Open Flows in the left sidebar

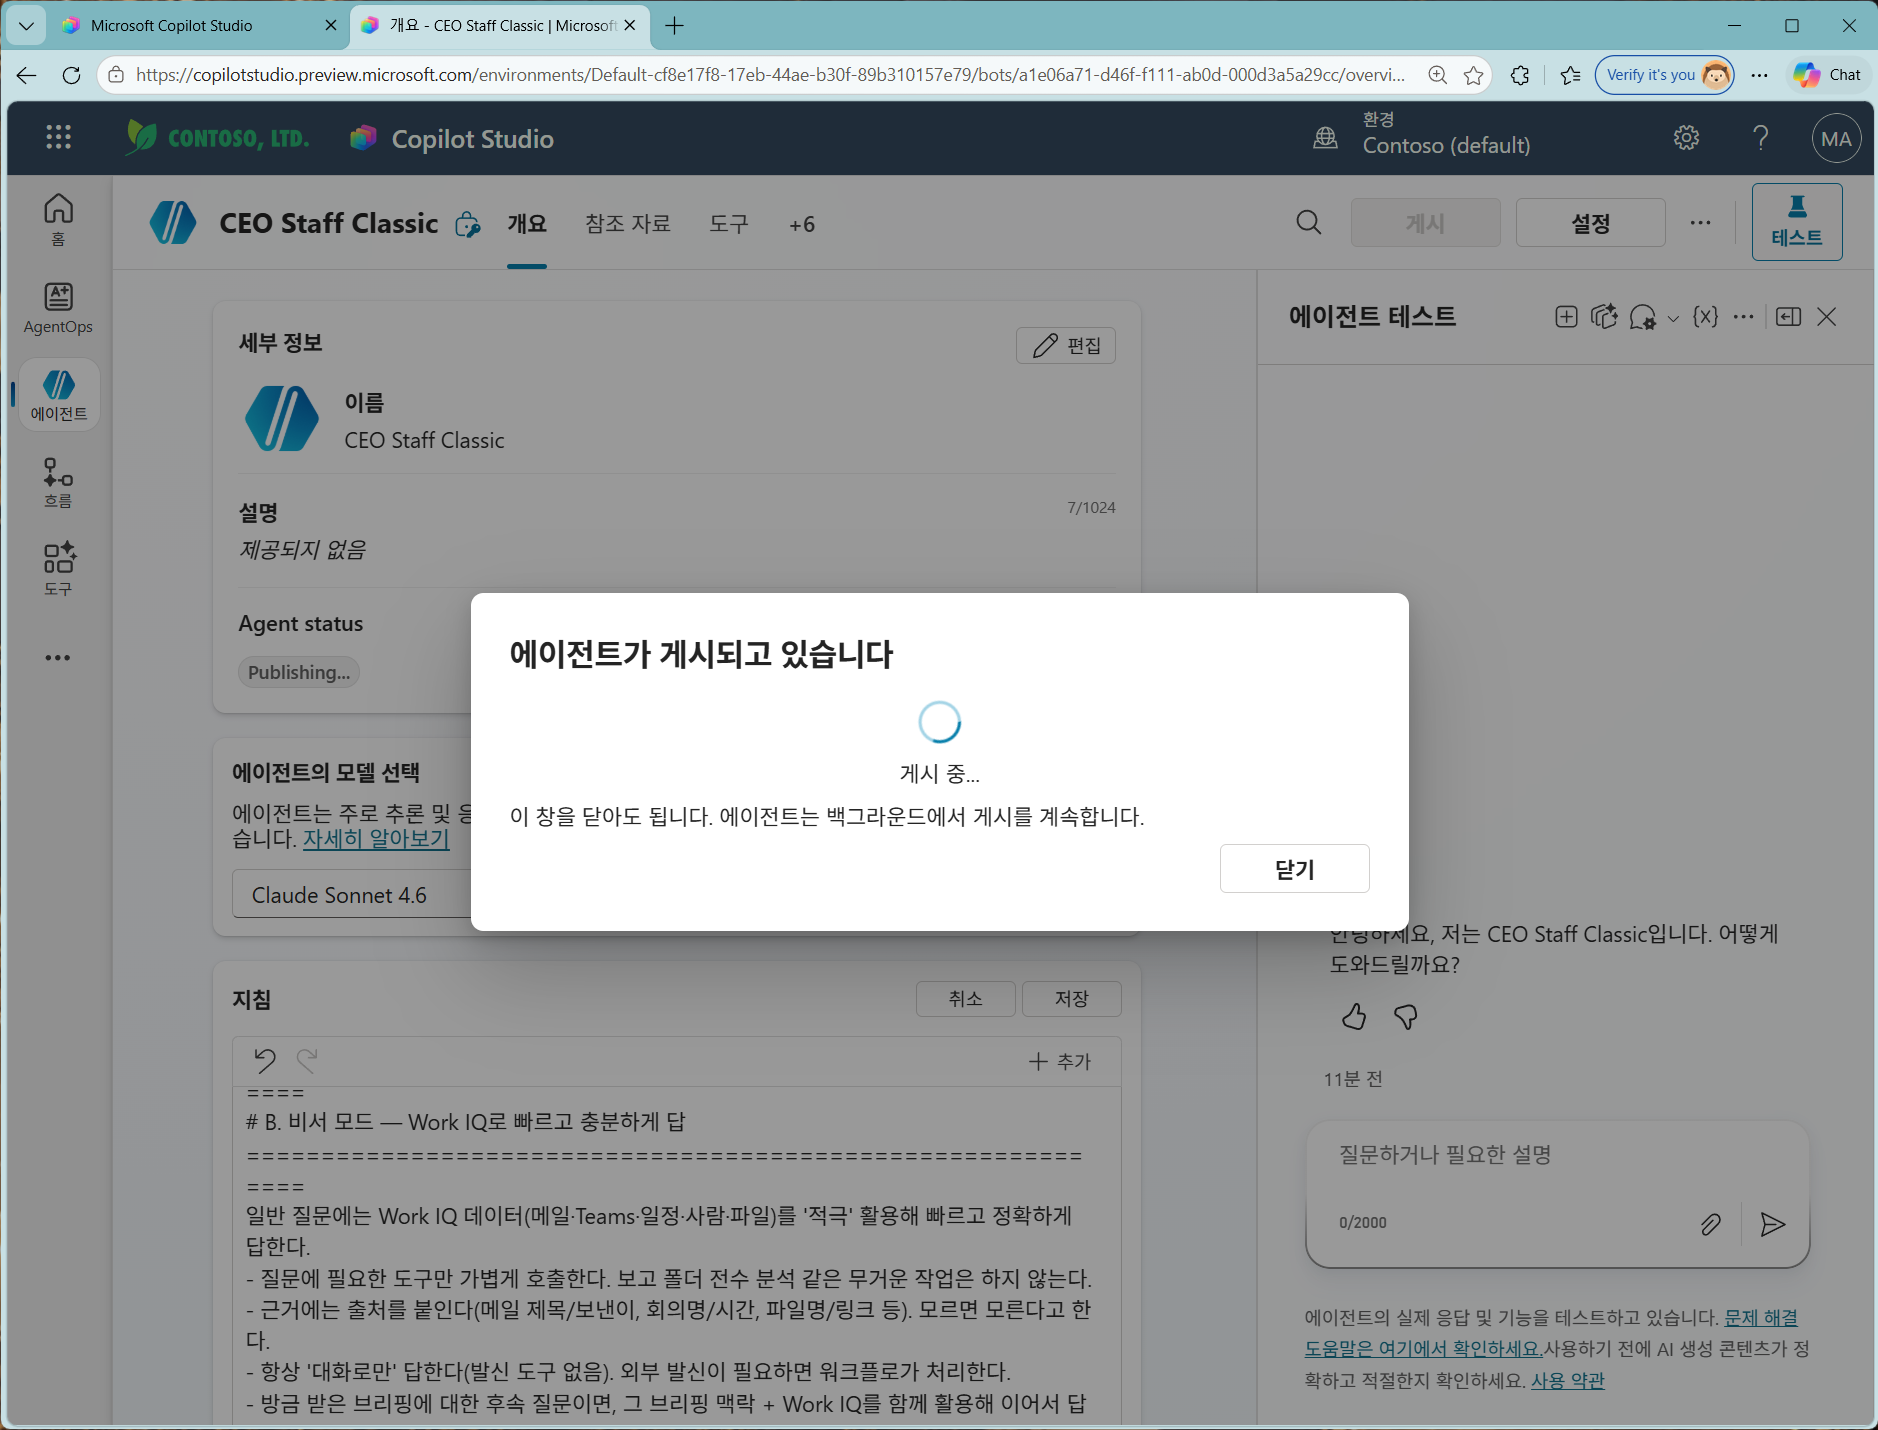58,483
